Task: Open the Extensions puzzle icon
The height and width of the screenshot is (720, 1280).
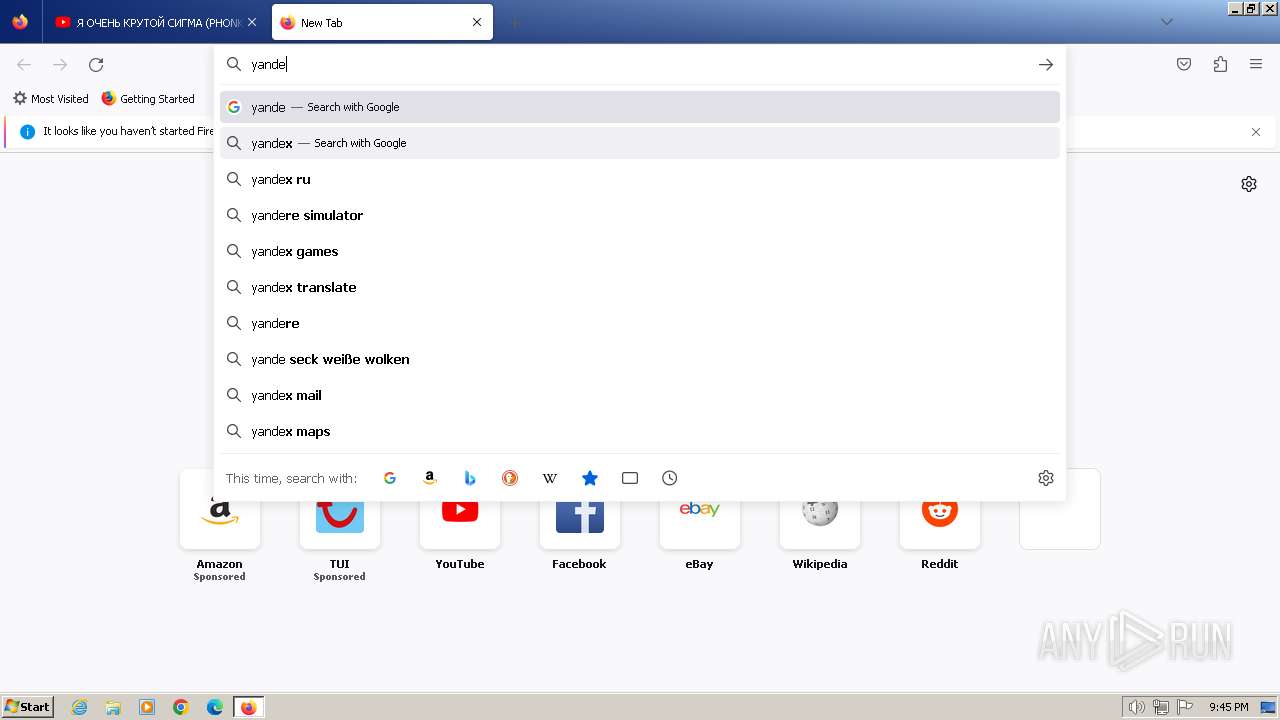Action: [1220, 64]
